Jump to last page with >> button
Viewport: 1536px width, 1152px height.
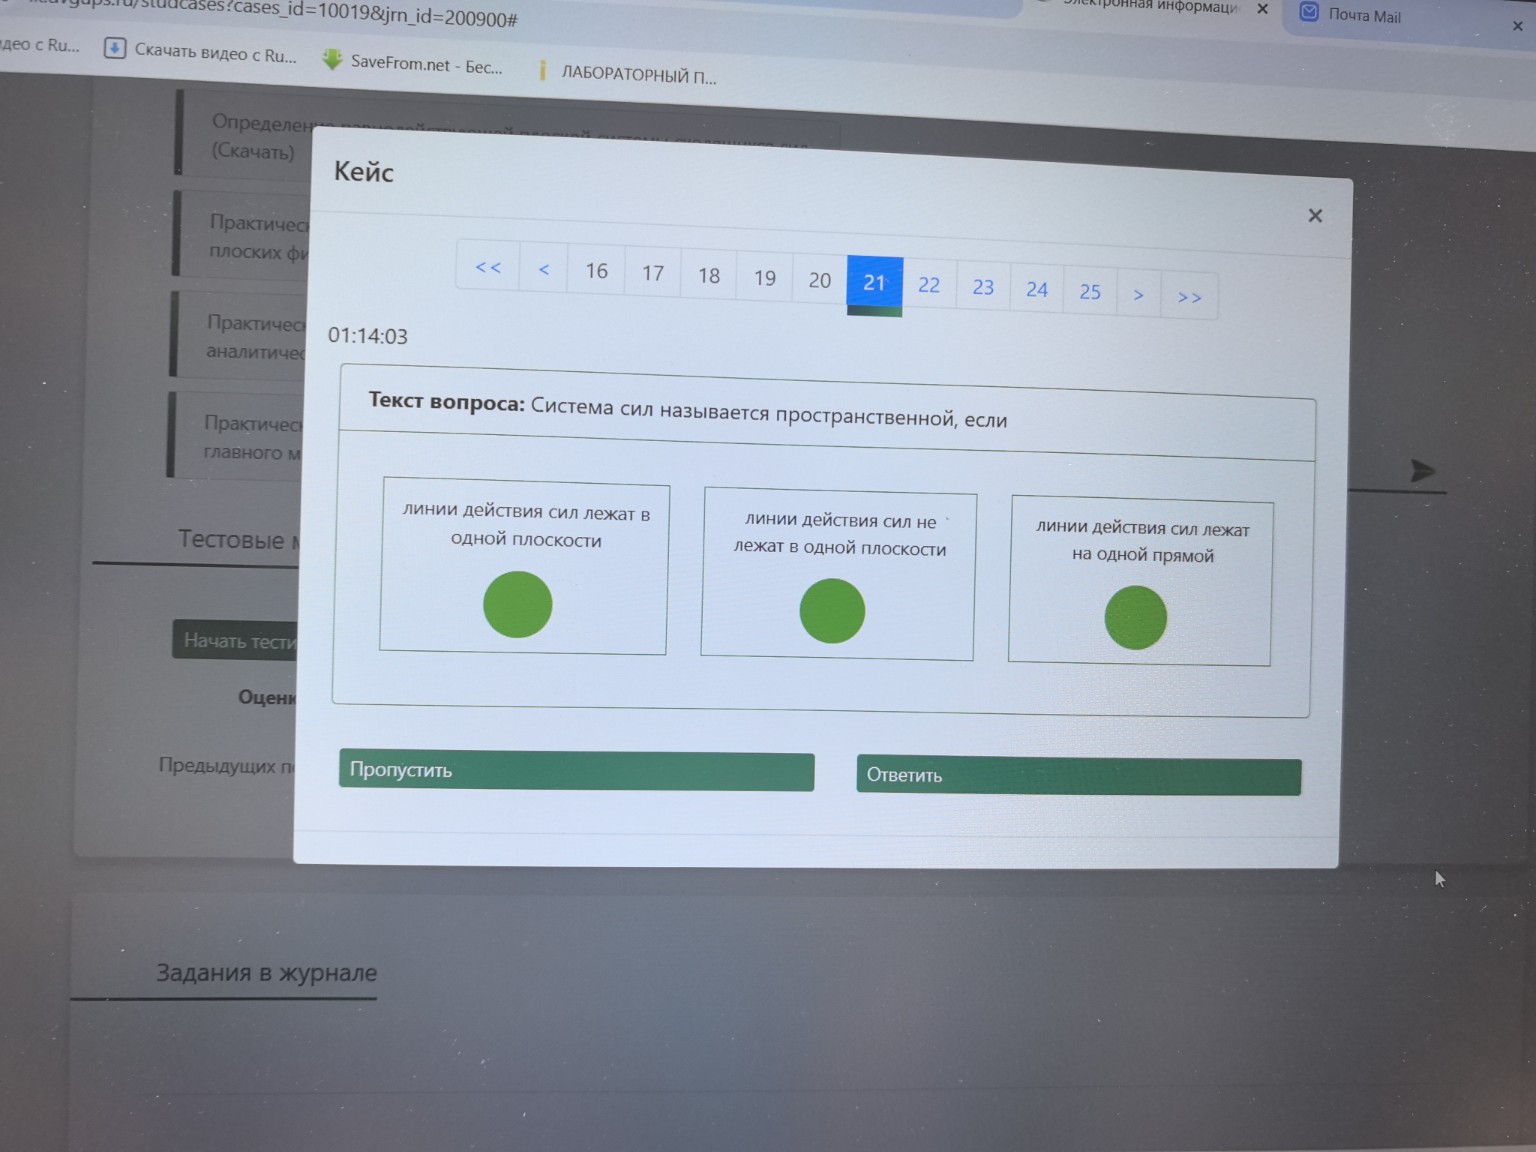1189,297
